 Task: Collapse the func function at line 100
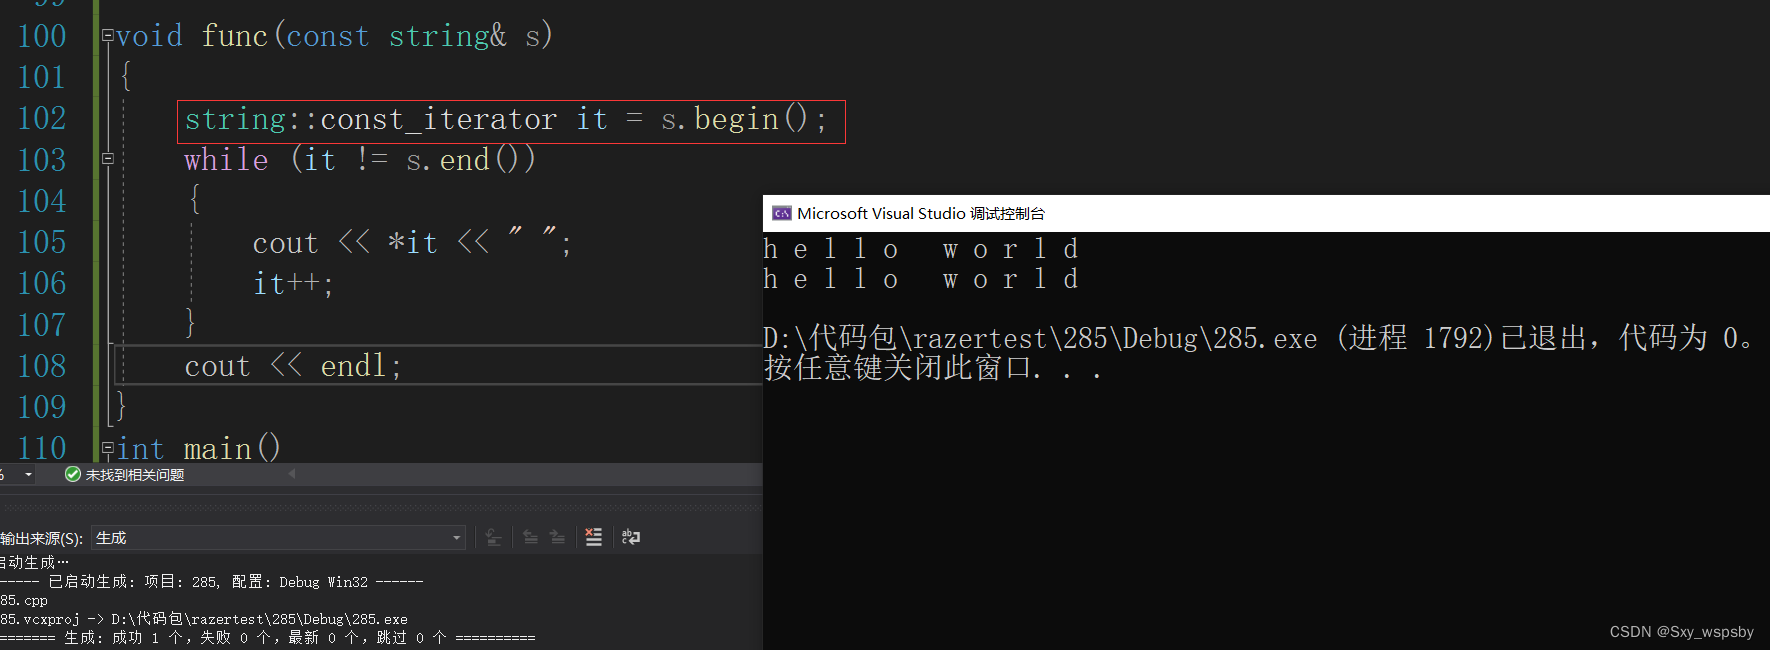point(108,36)
